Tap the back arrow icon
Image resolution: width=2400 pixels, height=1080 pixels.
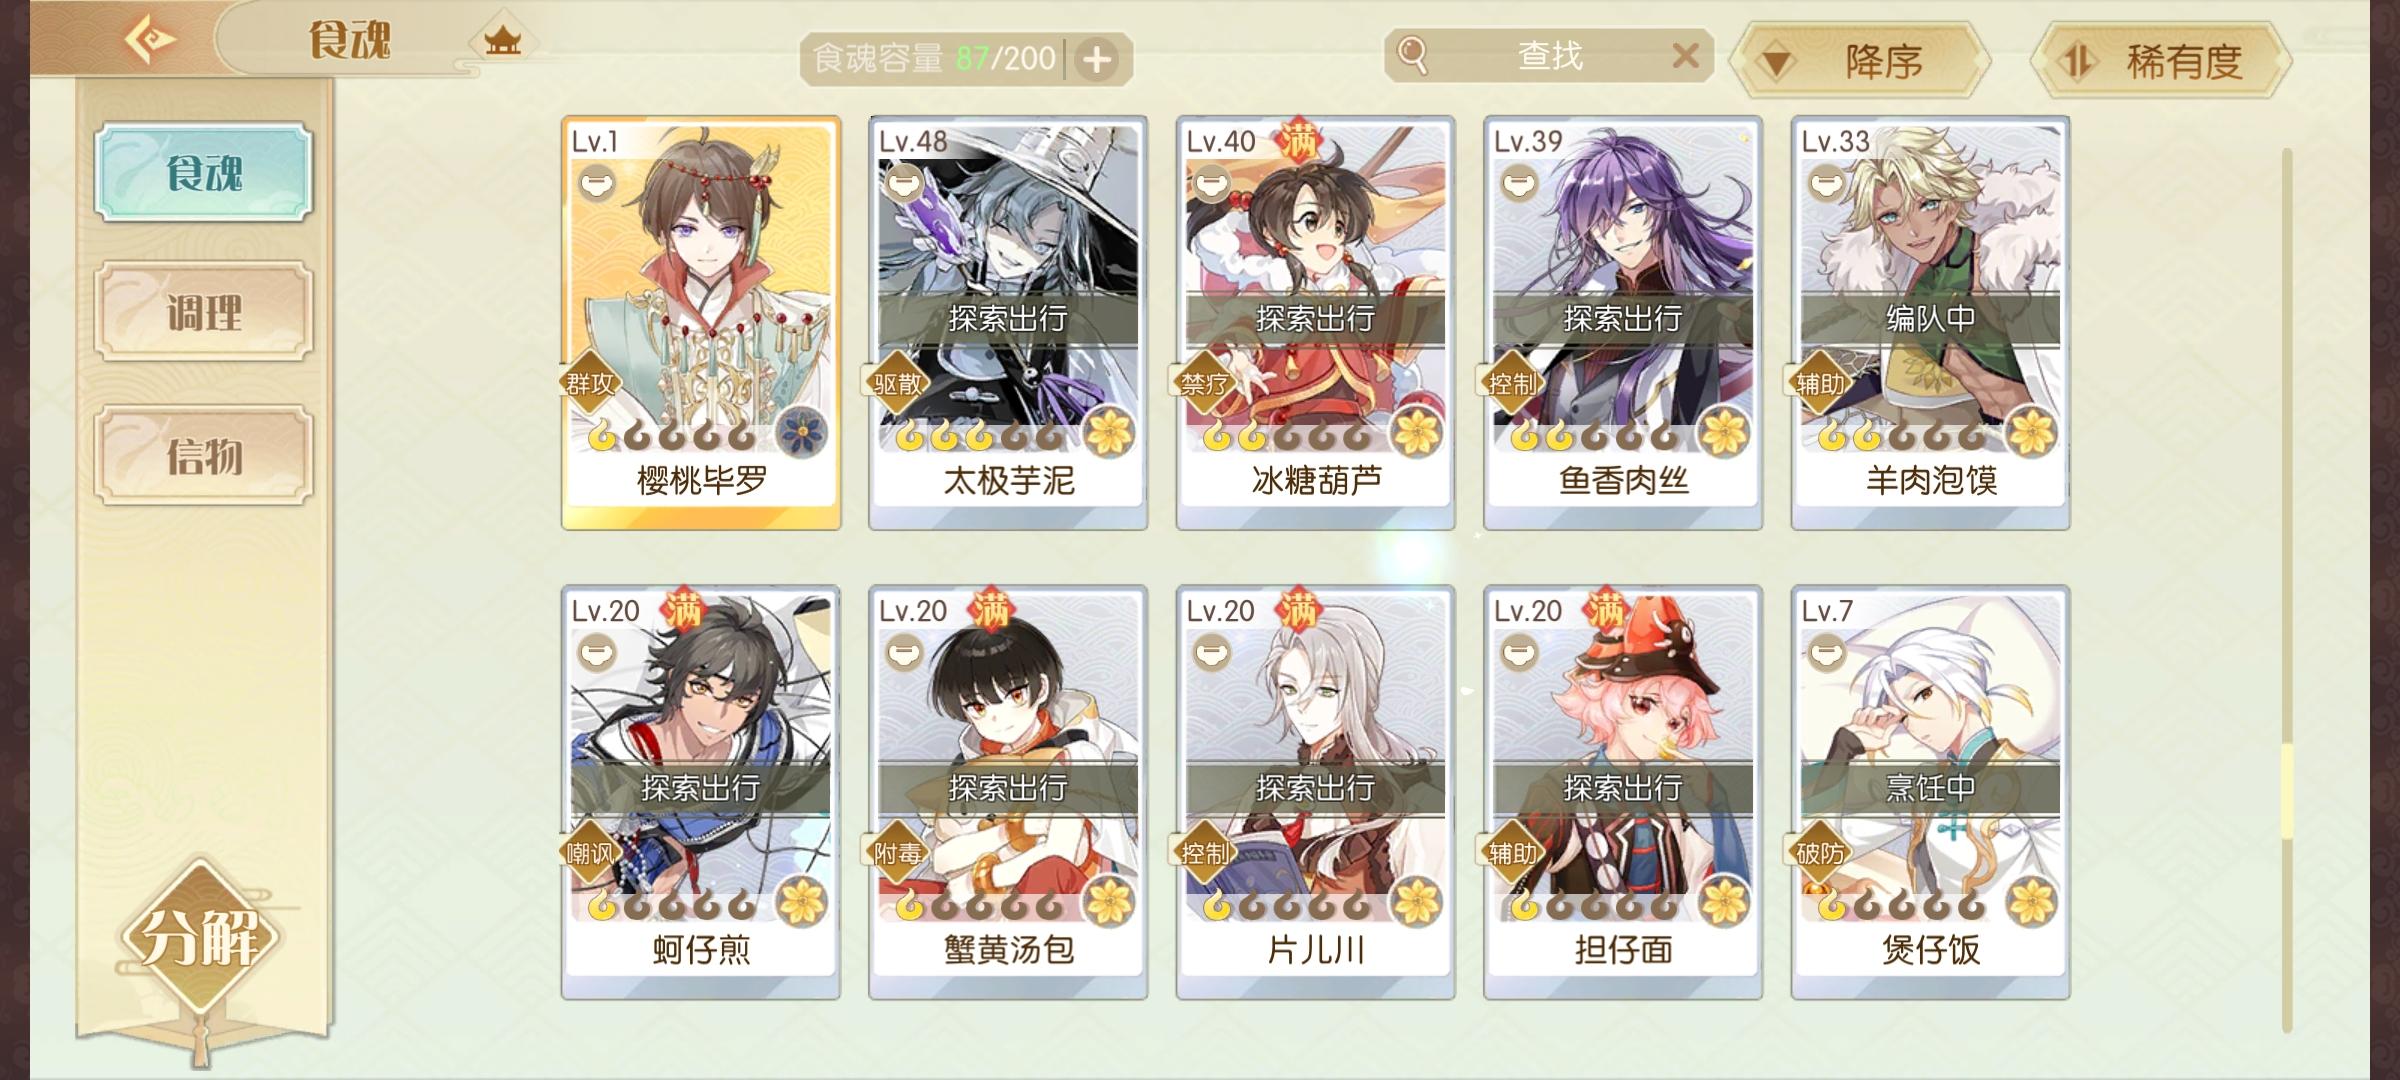click(149, 40)
